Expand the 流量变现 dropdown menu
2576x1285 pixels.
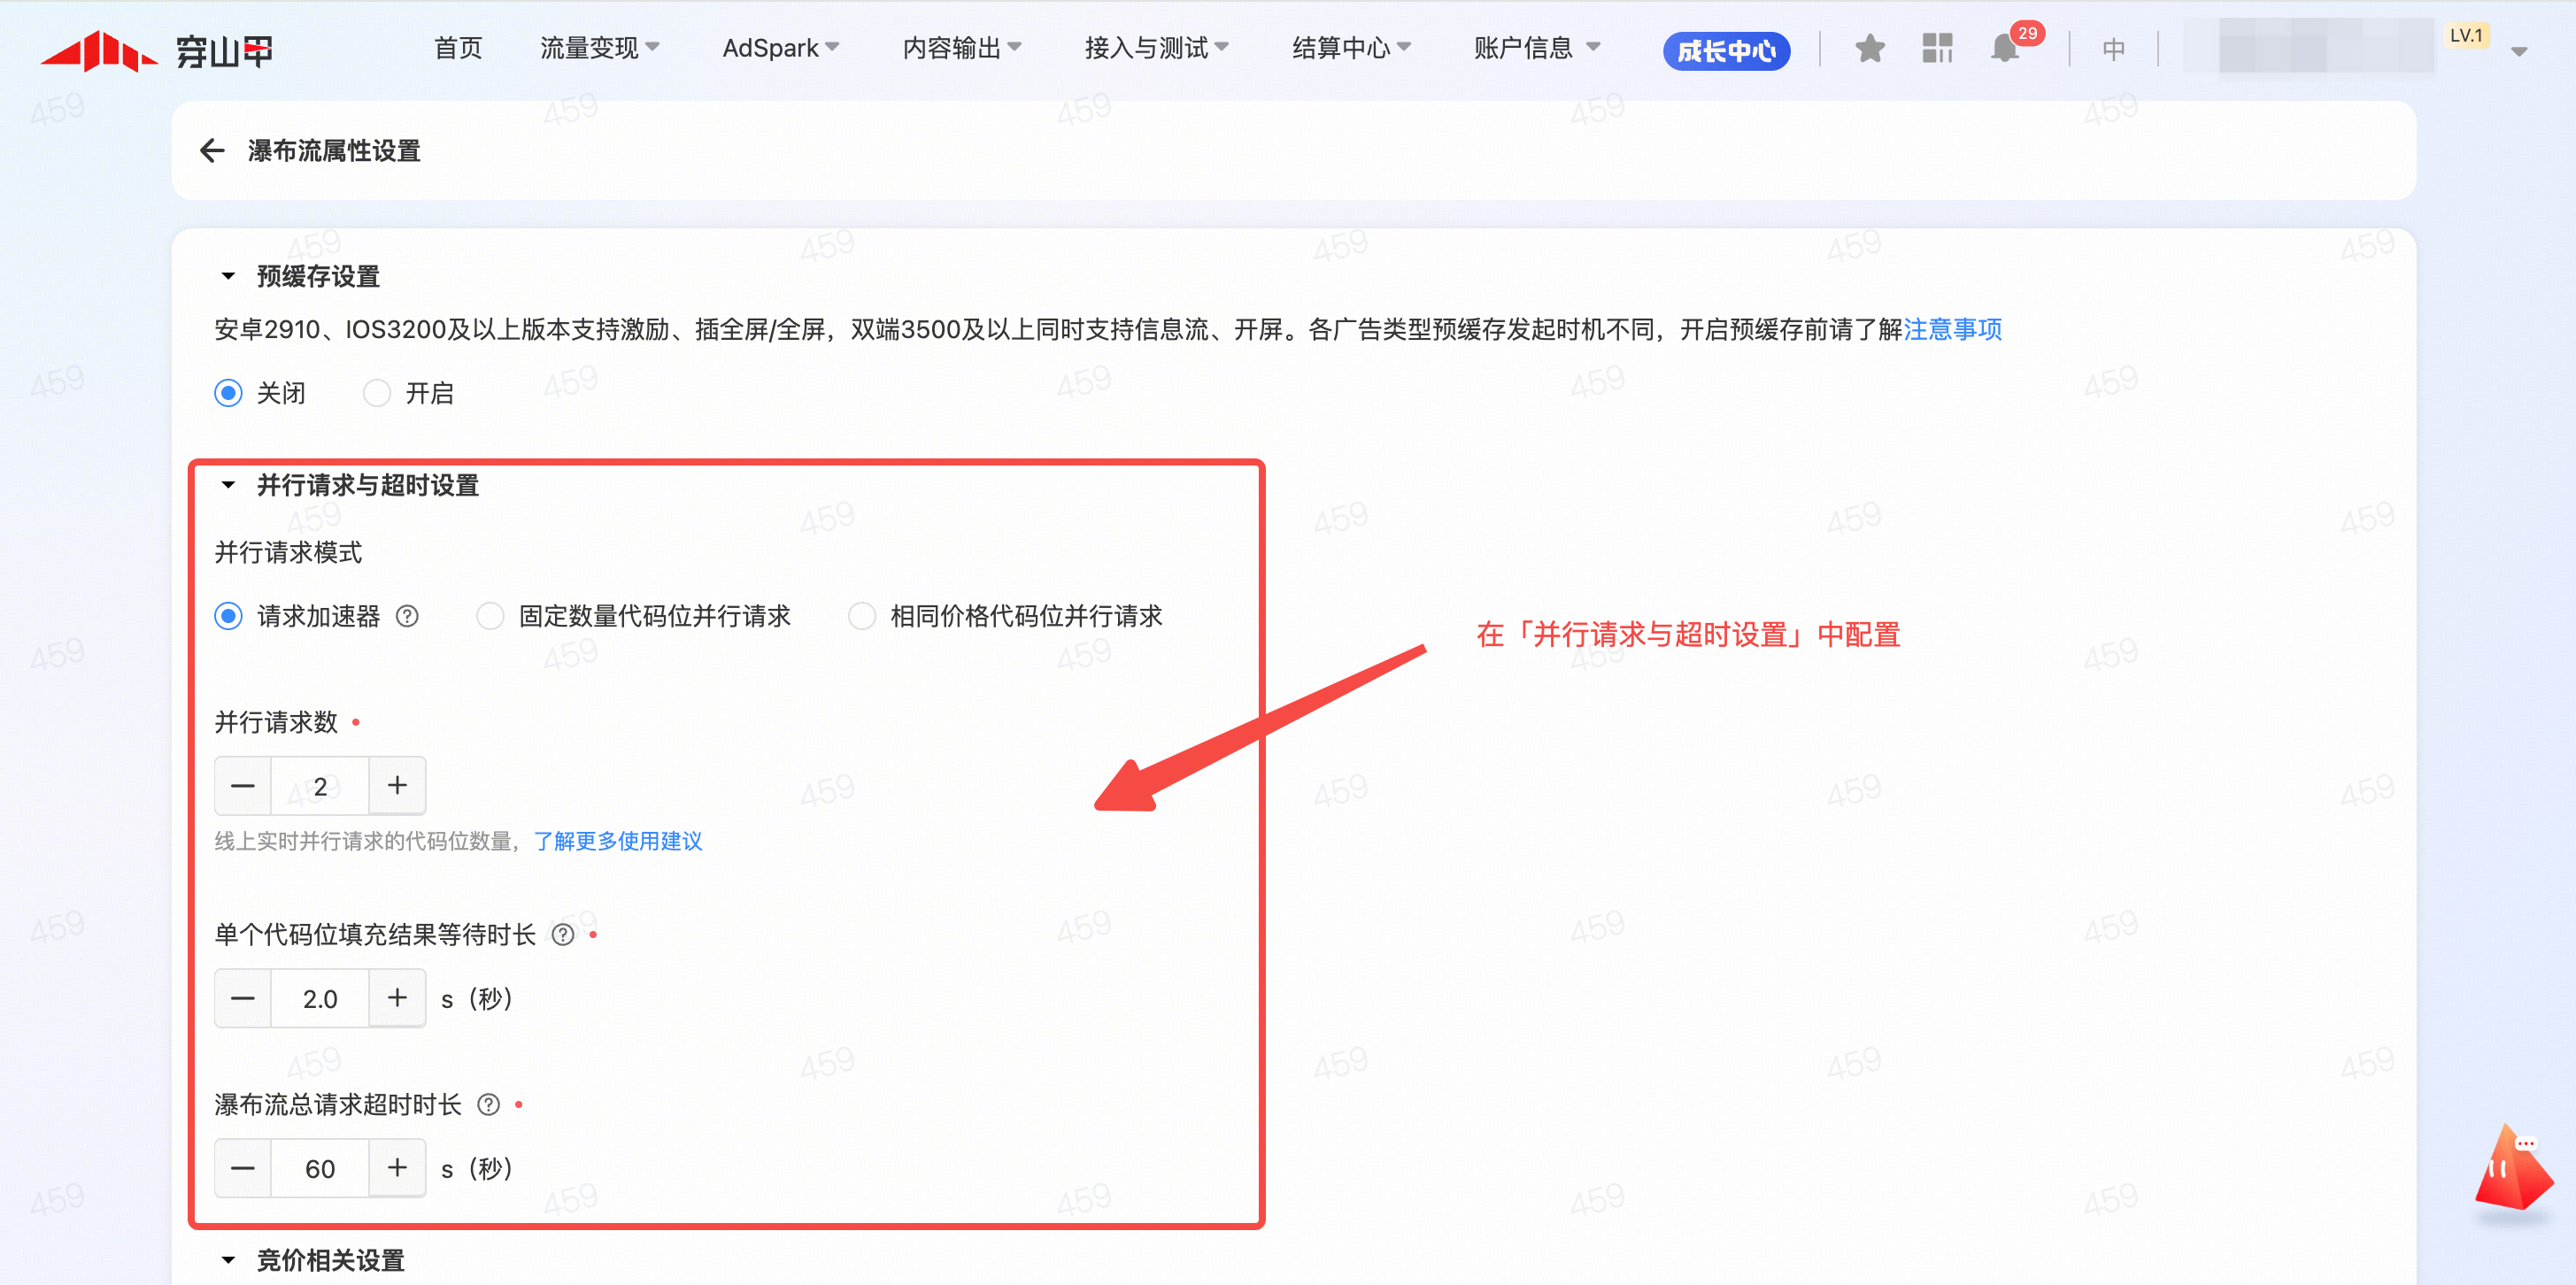pos(598,48)
